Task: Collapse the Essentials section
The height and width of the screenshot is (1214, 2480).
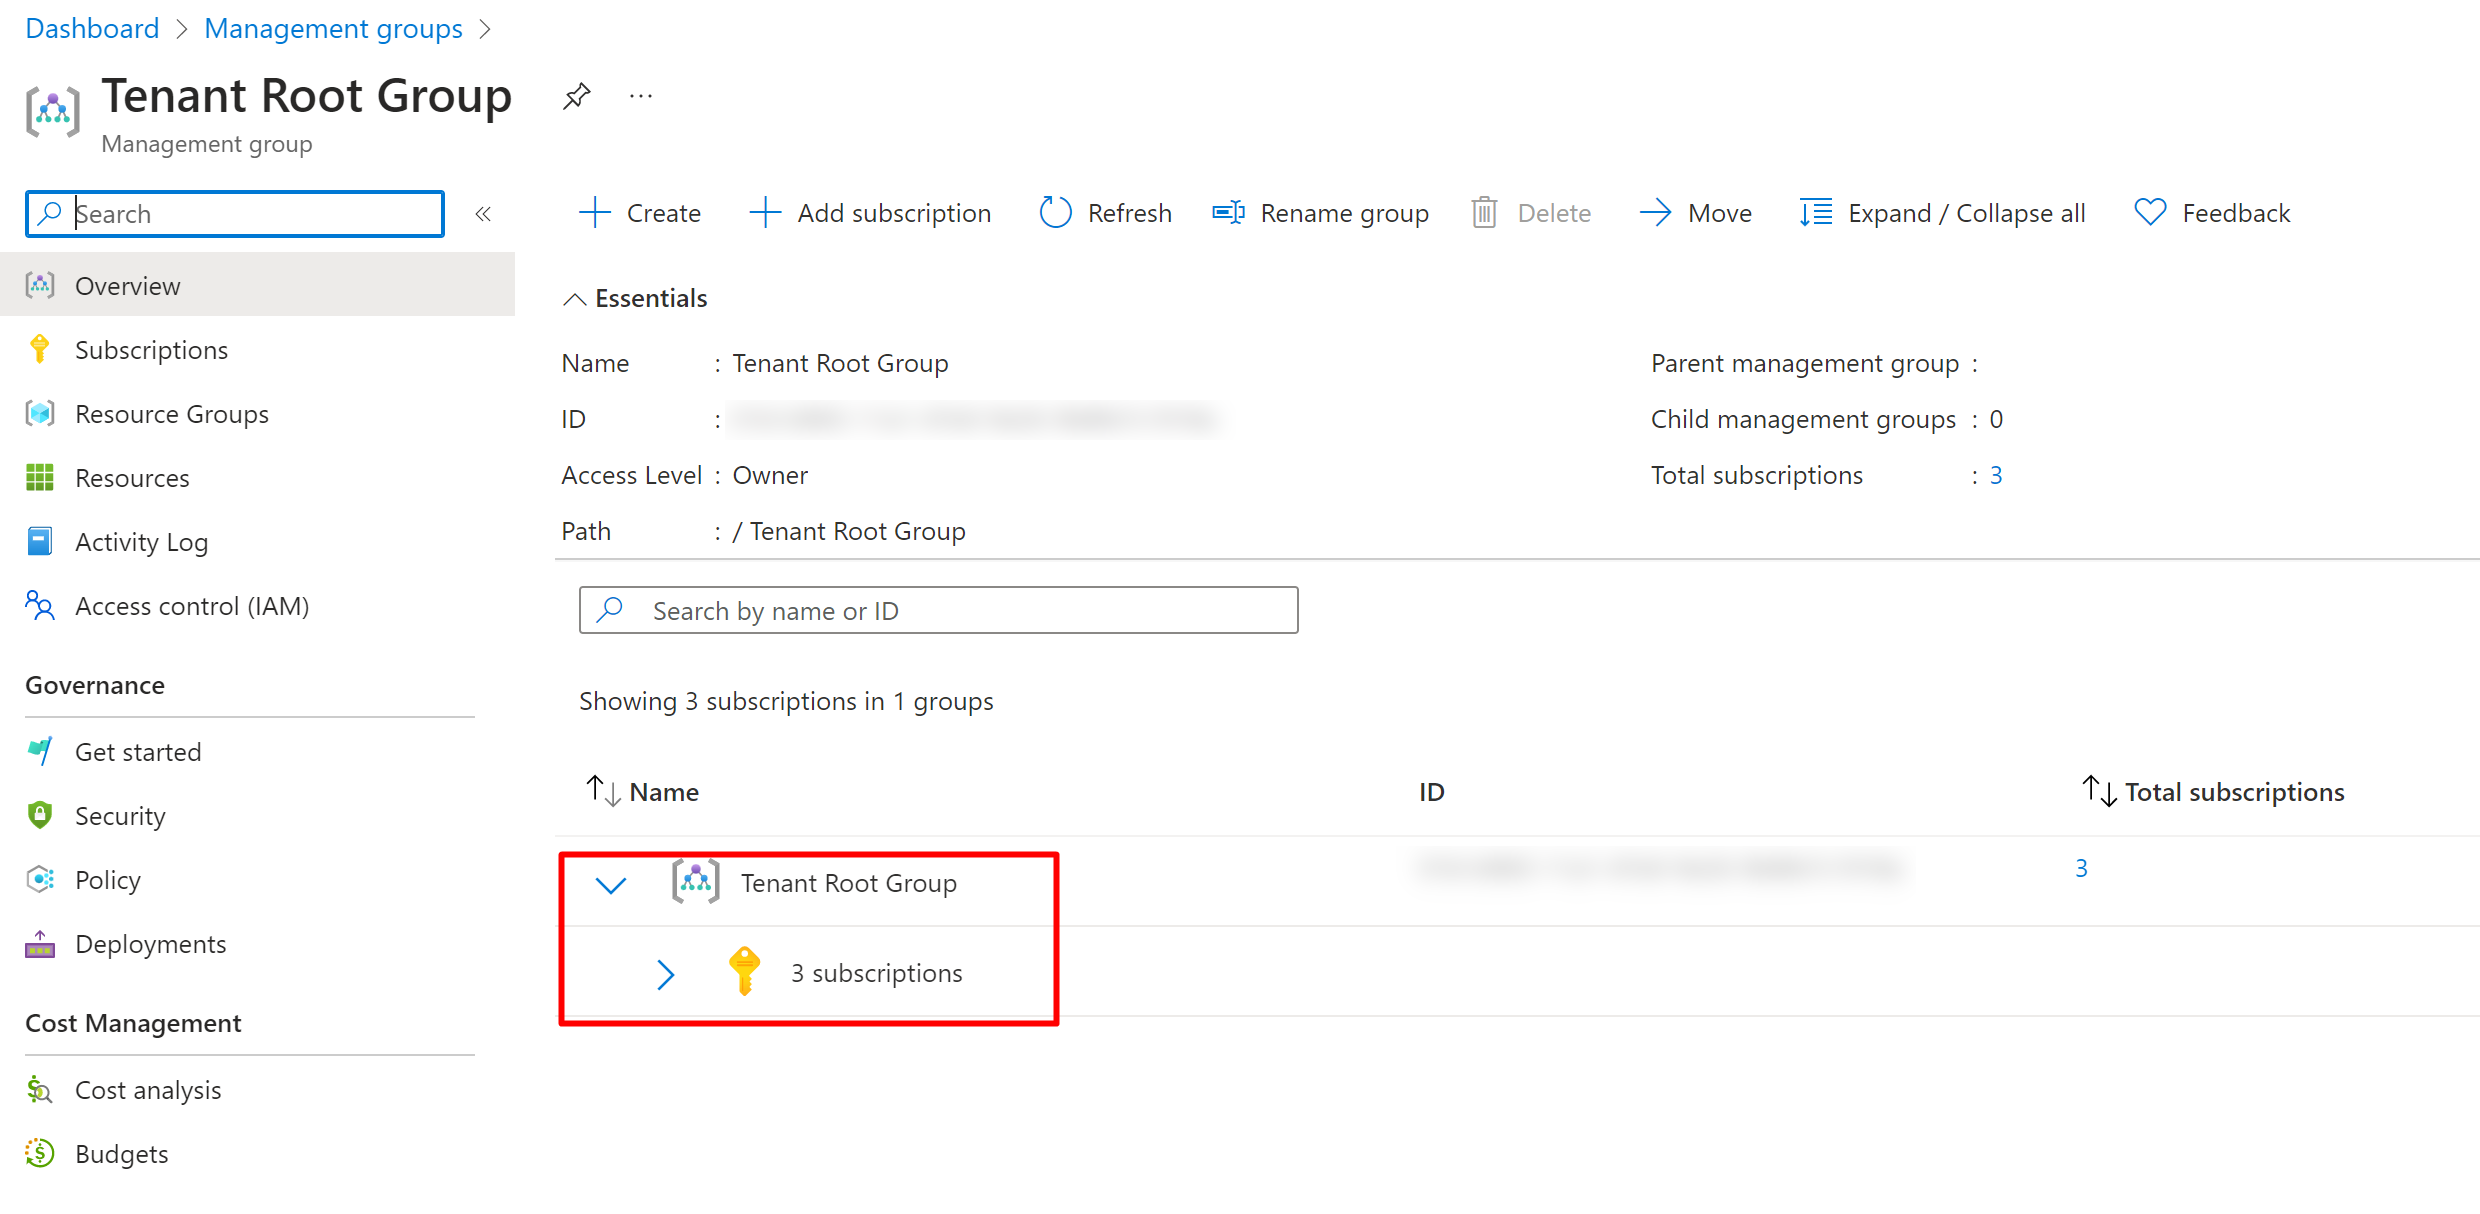Action: pyautogui.click(x=574, y=299)
